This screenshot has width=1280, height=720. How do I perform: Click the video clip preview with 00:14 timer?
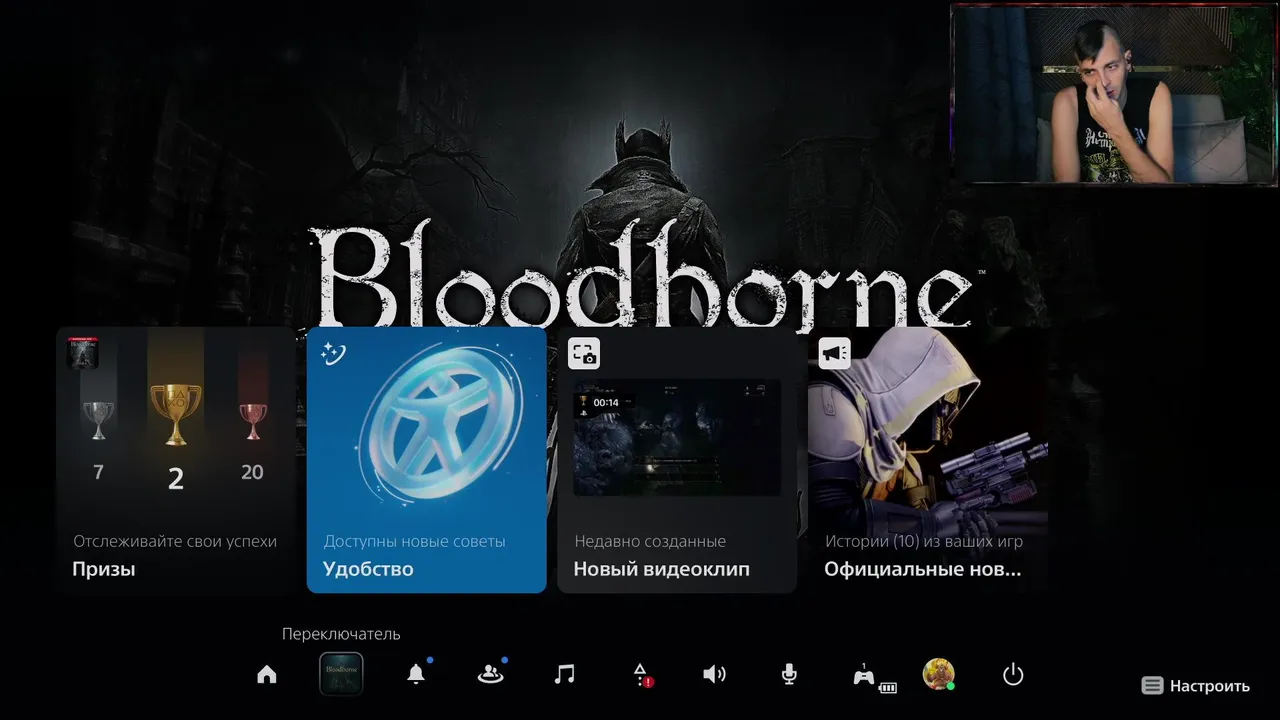pyautogui.click(x=677, y=437)
